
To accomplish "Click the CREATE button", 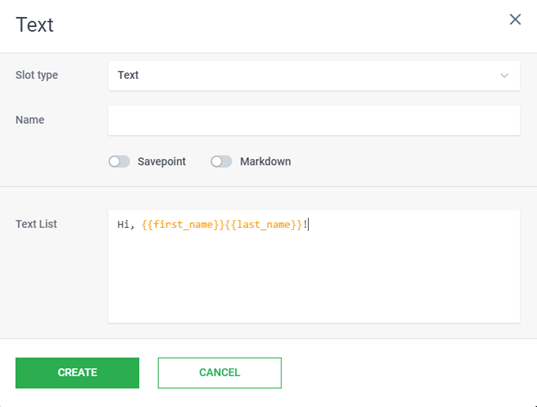I will point(77,373).
